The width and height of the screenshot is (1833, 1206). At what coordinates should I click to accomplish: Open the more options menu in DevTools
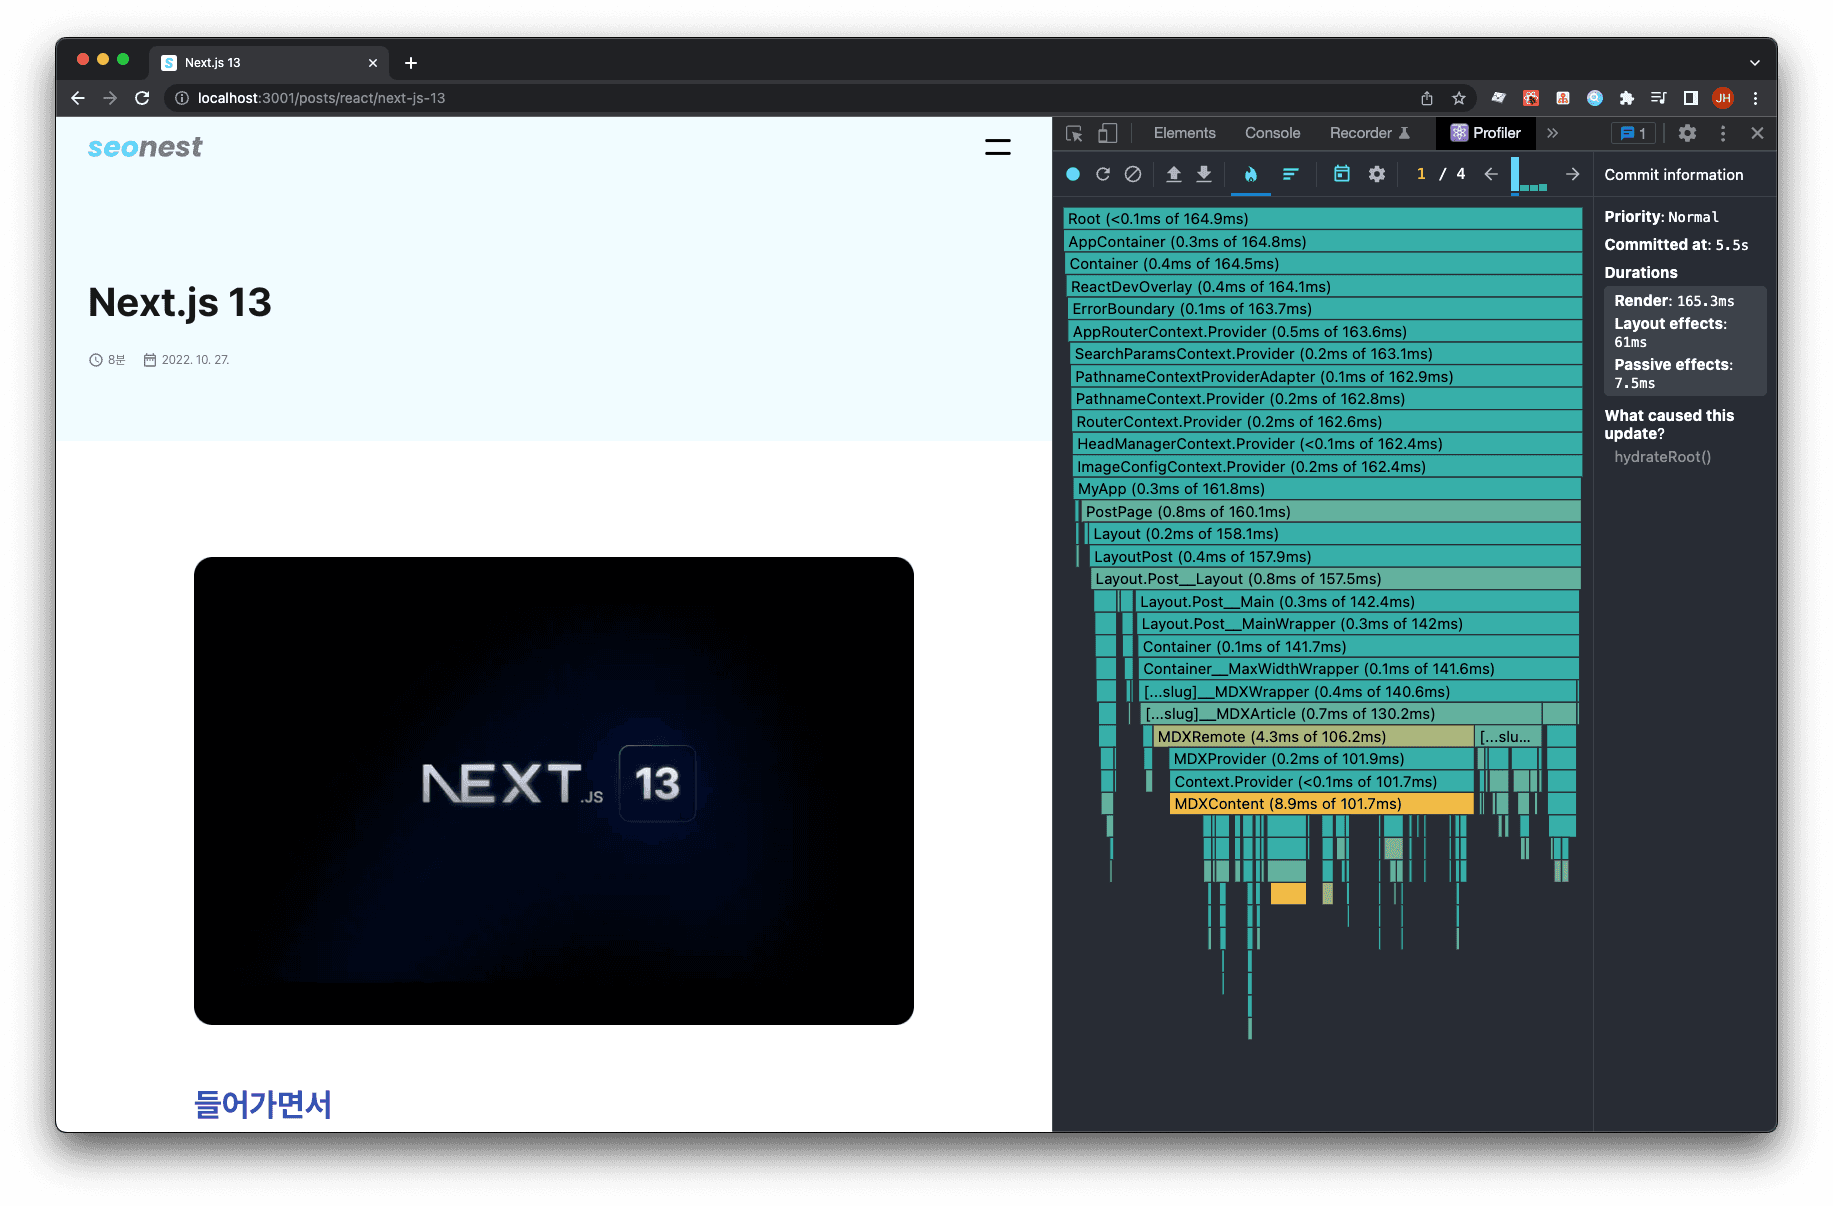point(1722,133)
